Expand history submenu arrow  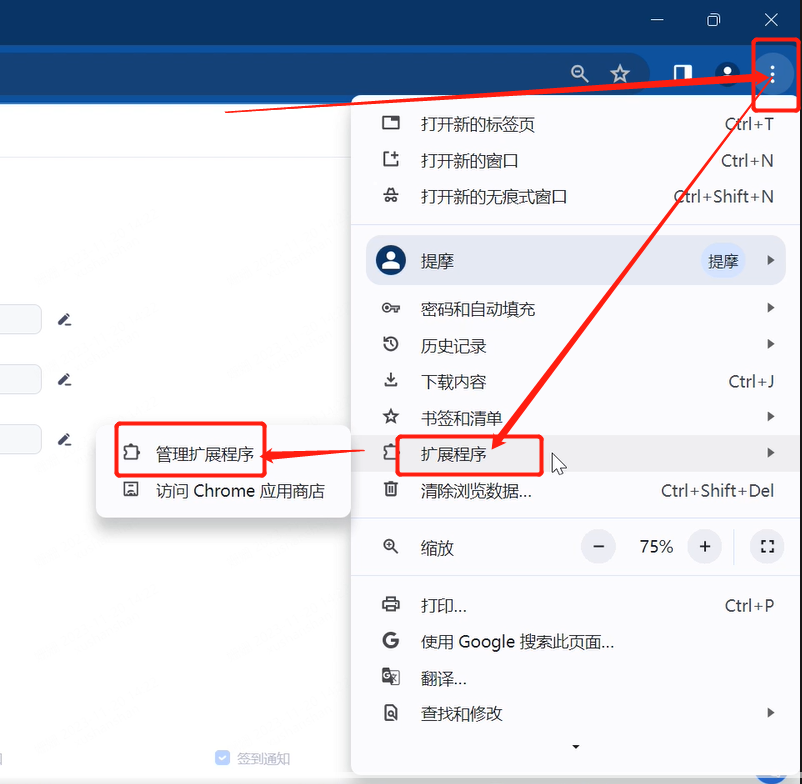[x=770, y=344]
